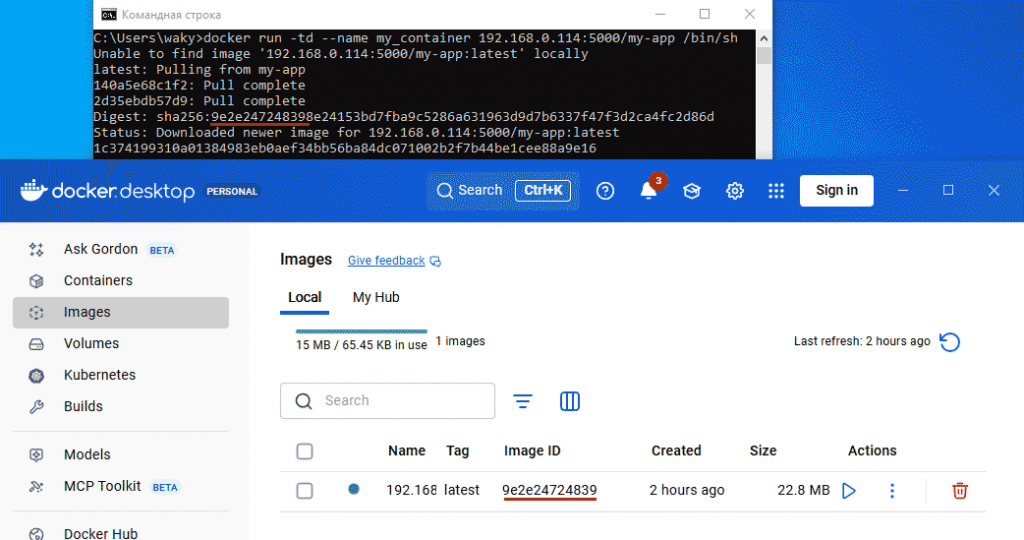The width and height of the screenshot is (1024, 540).
Task: Open notifications bell with 3 alerts
Action: point(649,191)
